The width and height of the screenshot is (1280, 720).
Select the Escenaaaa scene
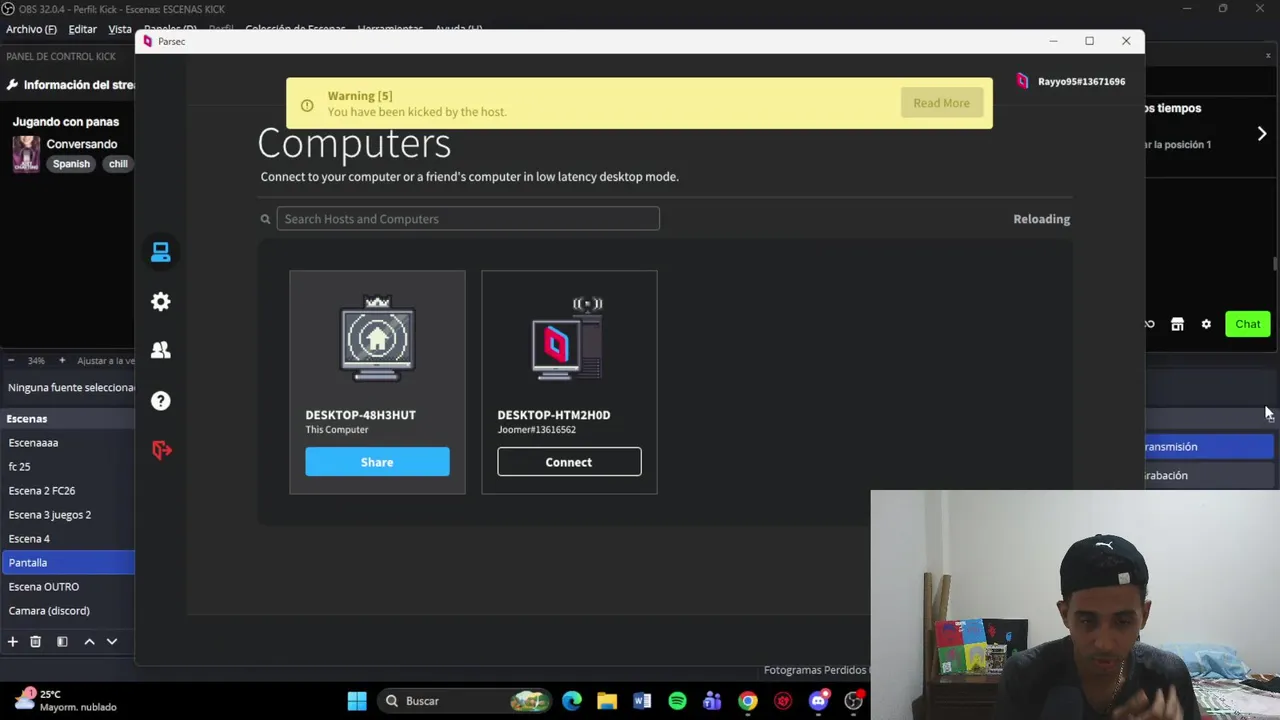(x=68, y=443)
